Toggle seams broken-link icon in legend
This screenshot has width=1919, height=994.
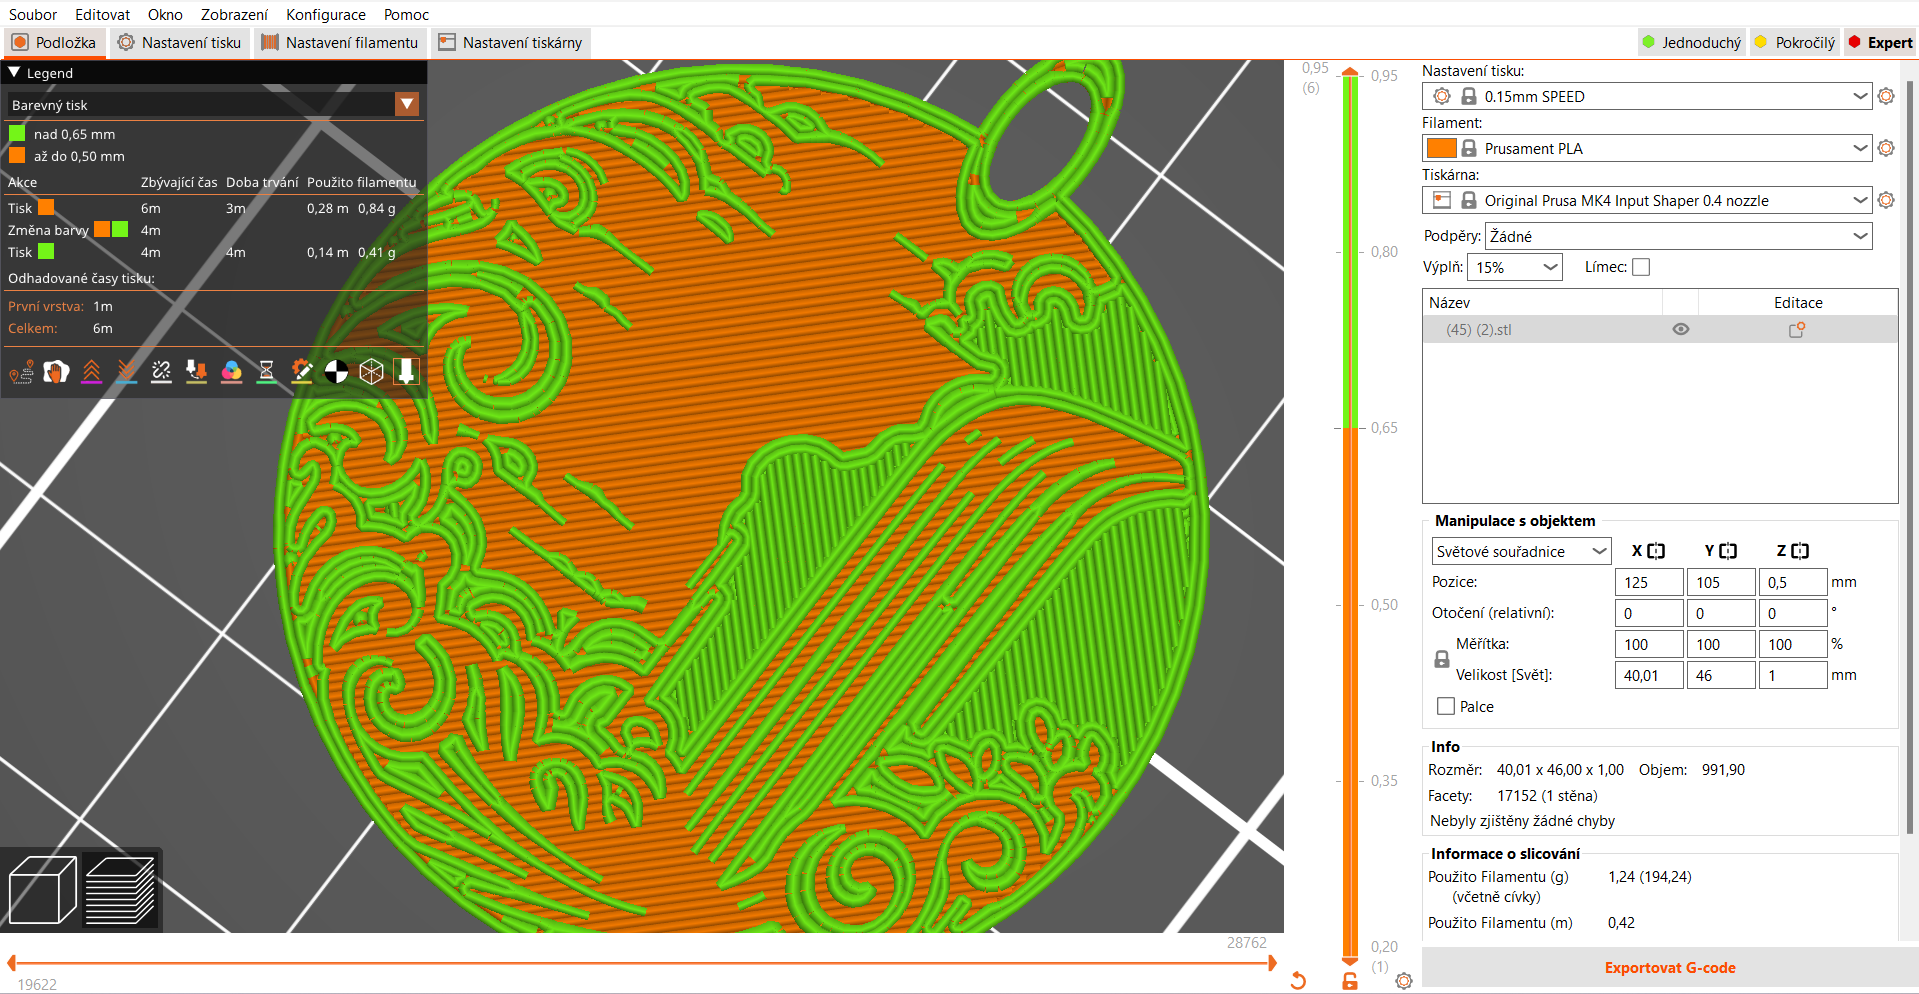(161, 372)
